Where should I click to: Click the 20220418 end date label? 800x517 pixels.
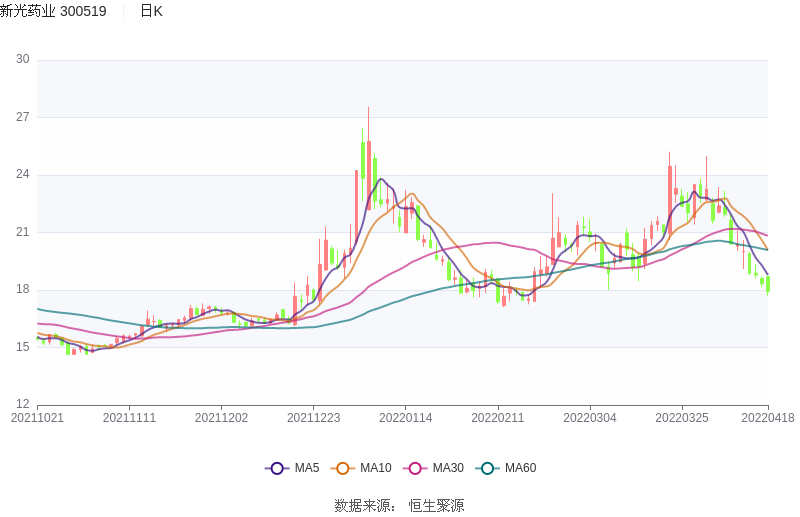coord(768,418)
